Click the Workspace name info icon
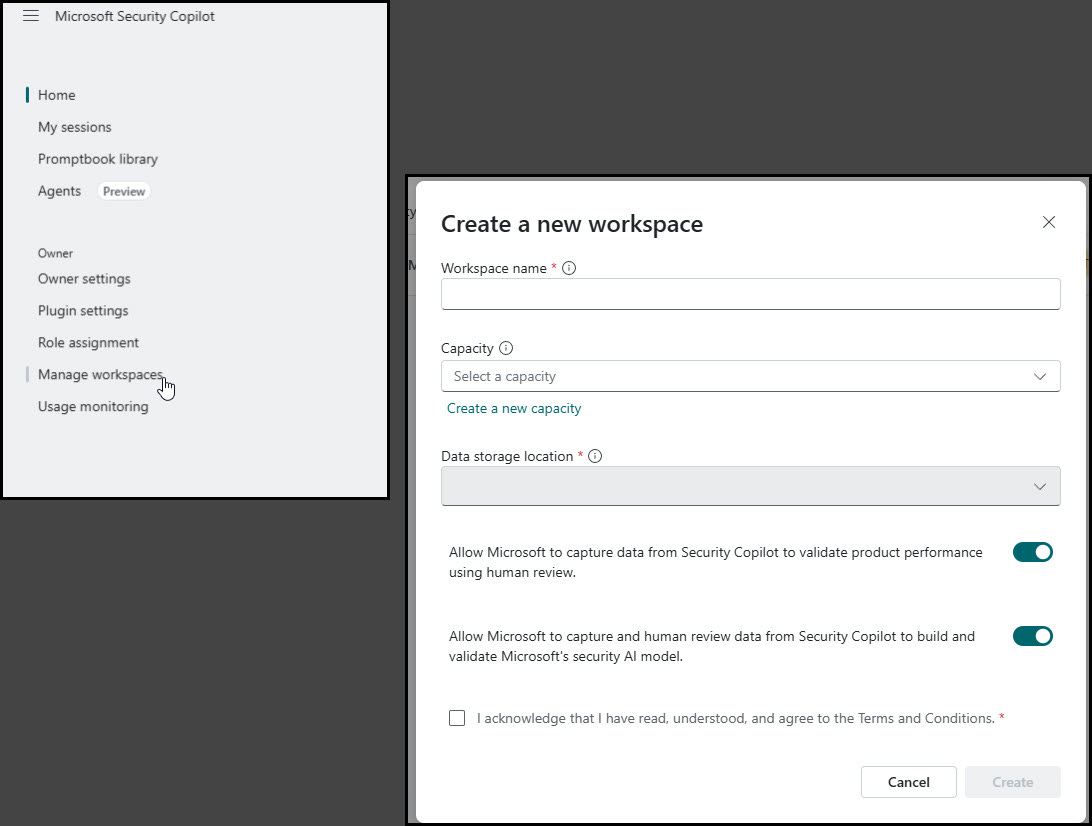1092x826 pixels. (x=569, y=268)
